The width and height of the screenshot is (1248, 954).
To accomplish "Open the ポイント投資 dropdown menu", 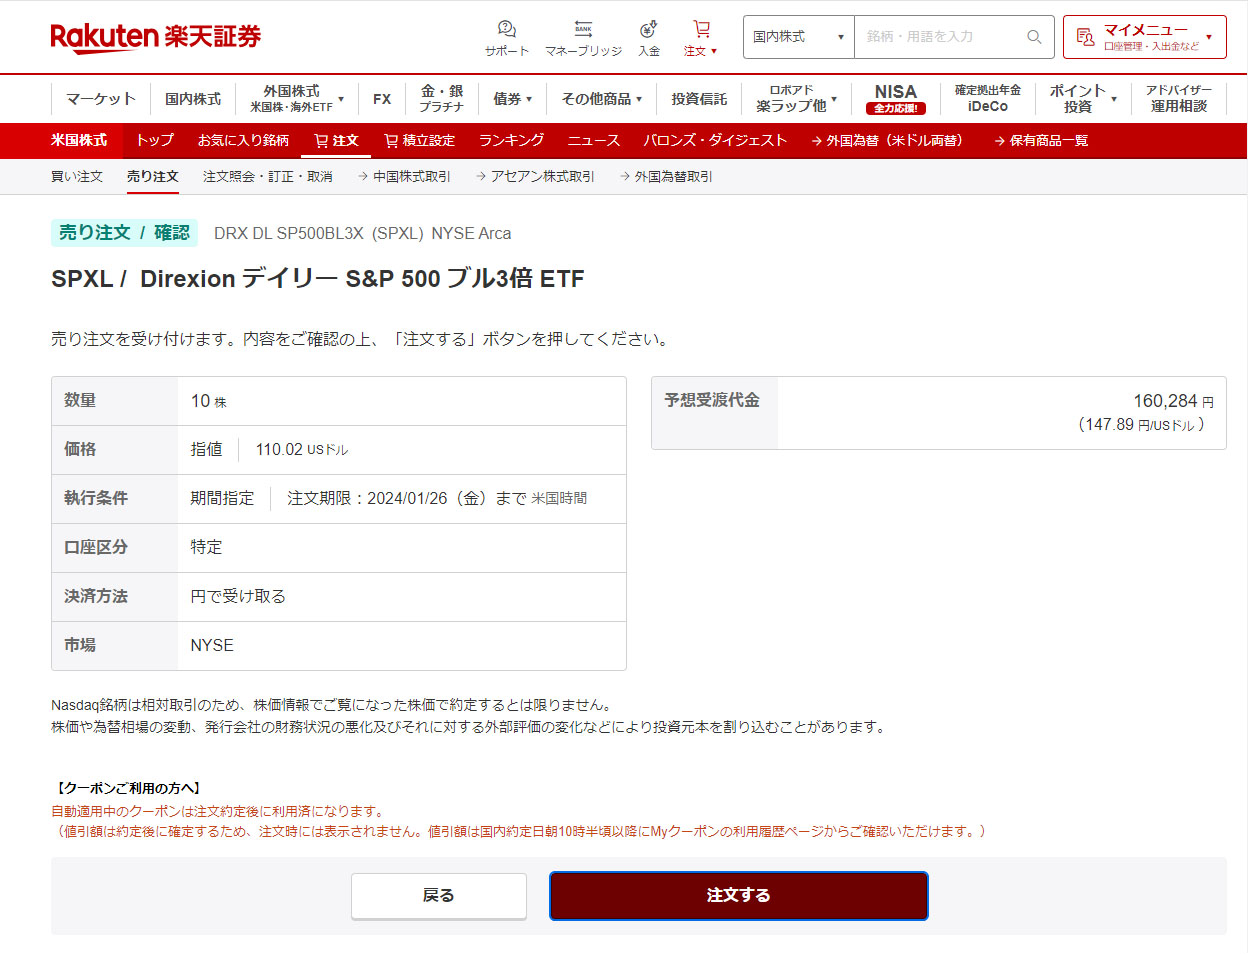I will click(1082, 99).
